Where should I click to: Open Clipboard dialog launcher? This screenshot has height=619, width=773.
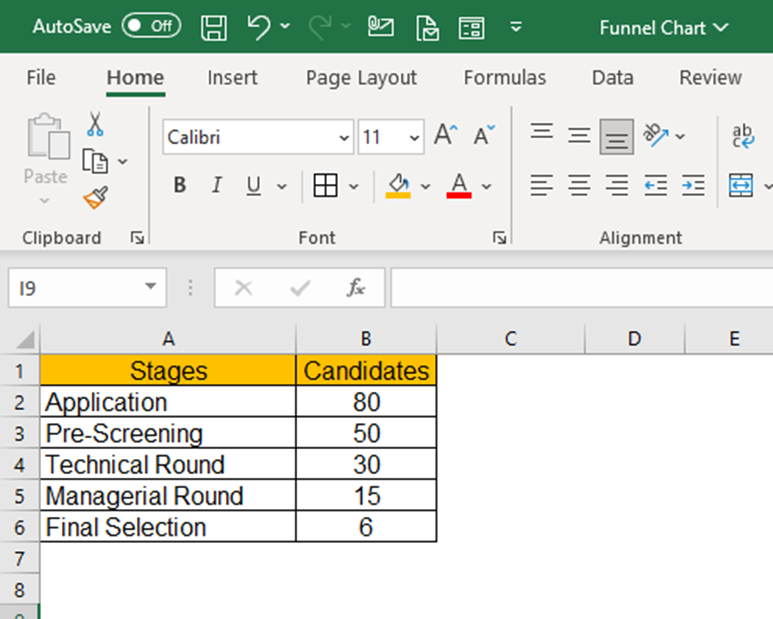[x=137, y=238]
